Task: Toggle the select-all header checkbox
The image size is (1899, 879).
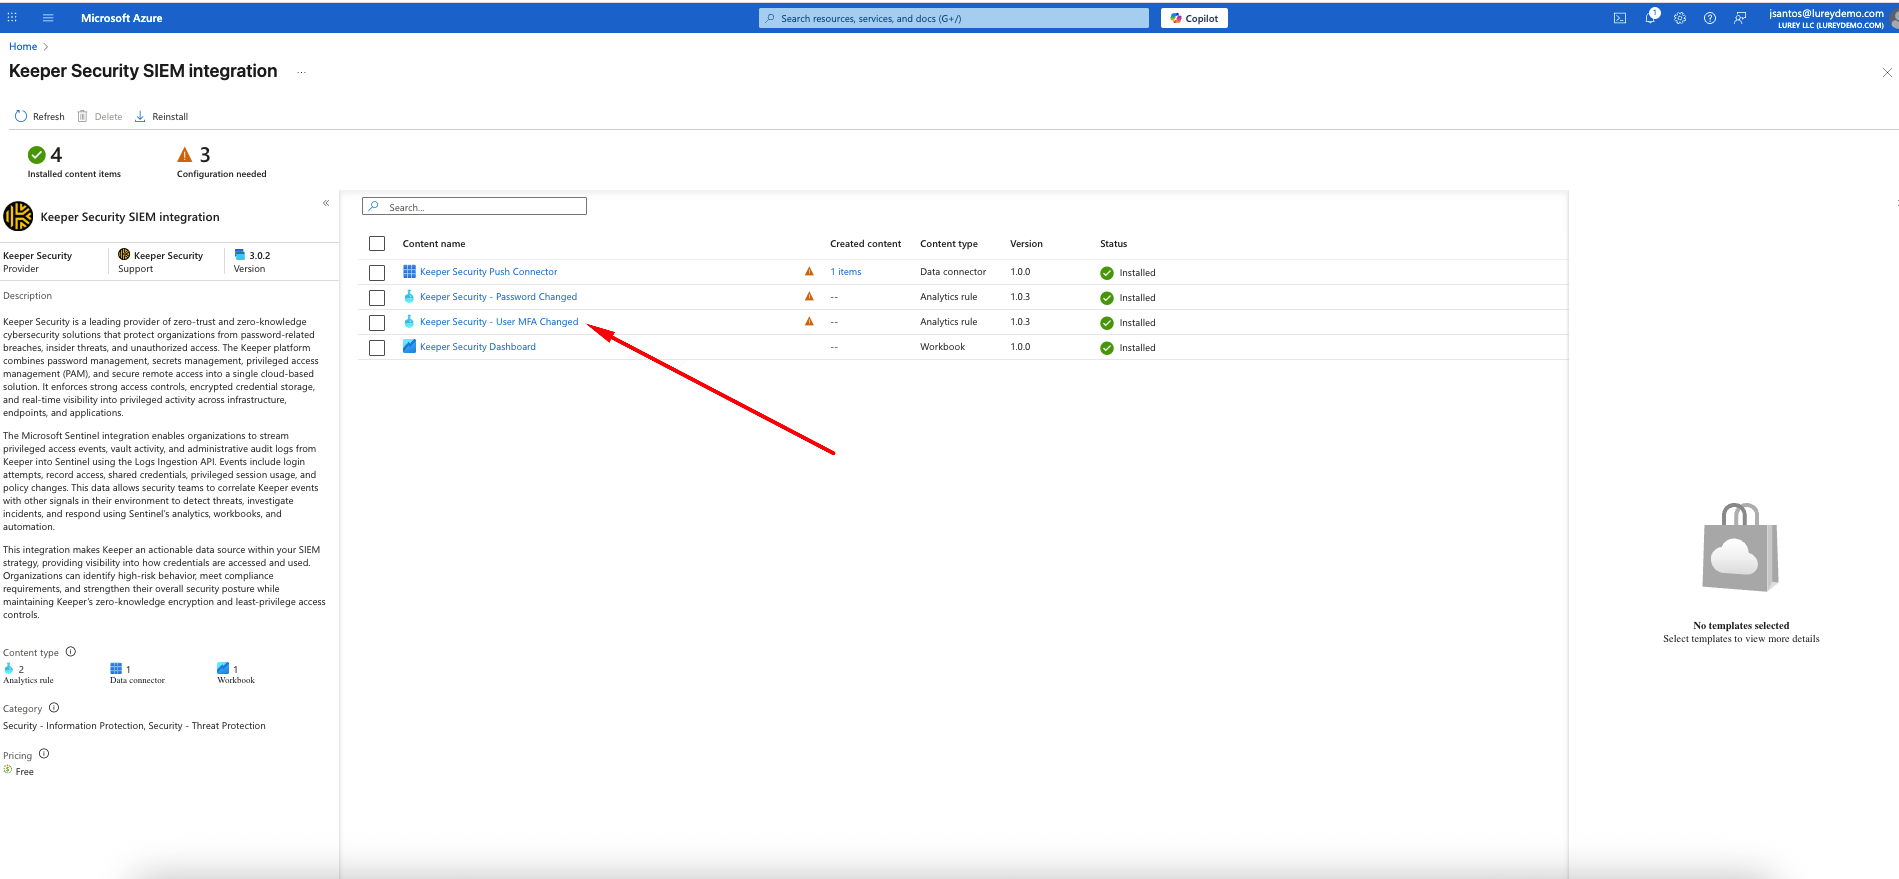Action: (x=377, y=244)
